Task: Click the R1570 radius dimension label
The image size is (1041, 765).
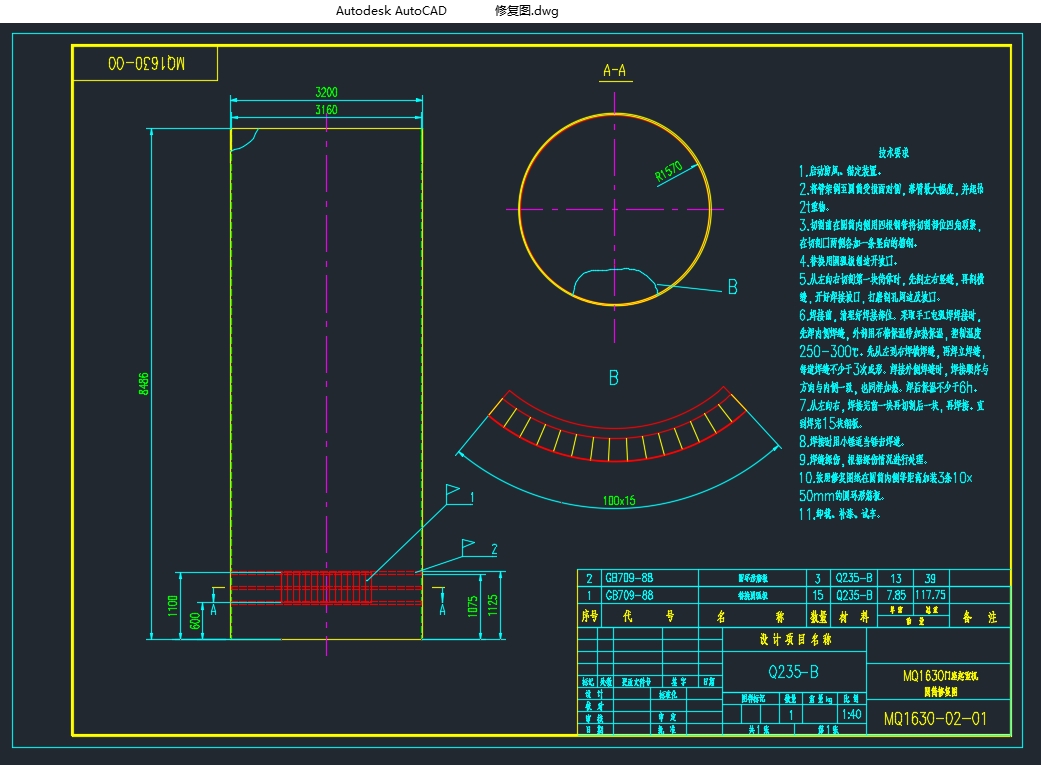Action: click(670, 172)
